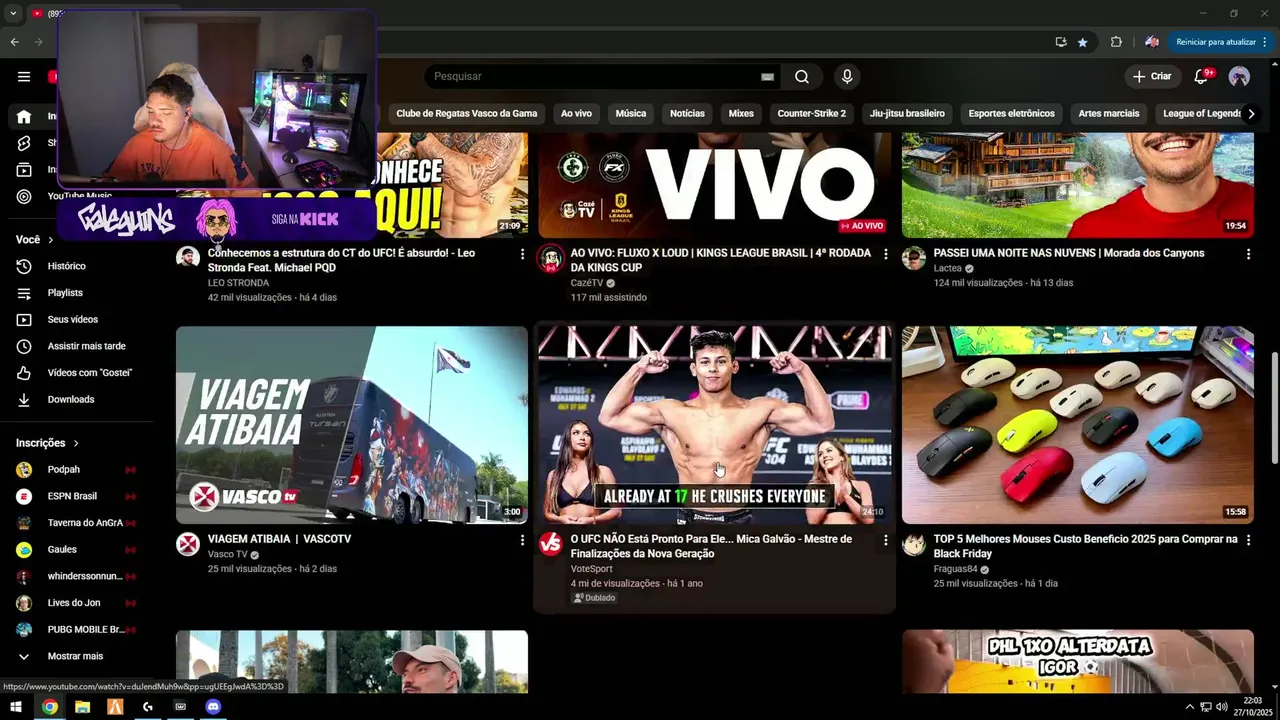Select the Counter-Strike 2 filter chip
The width and height of the screenshot is (1280, 720).
[812, 113]
